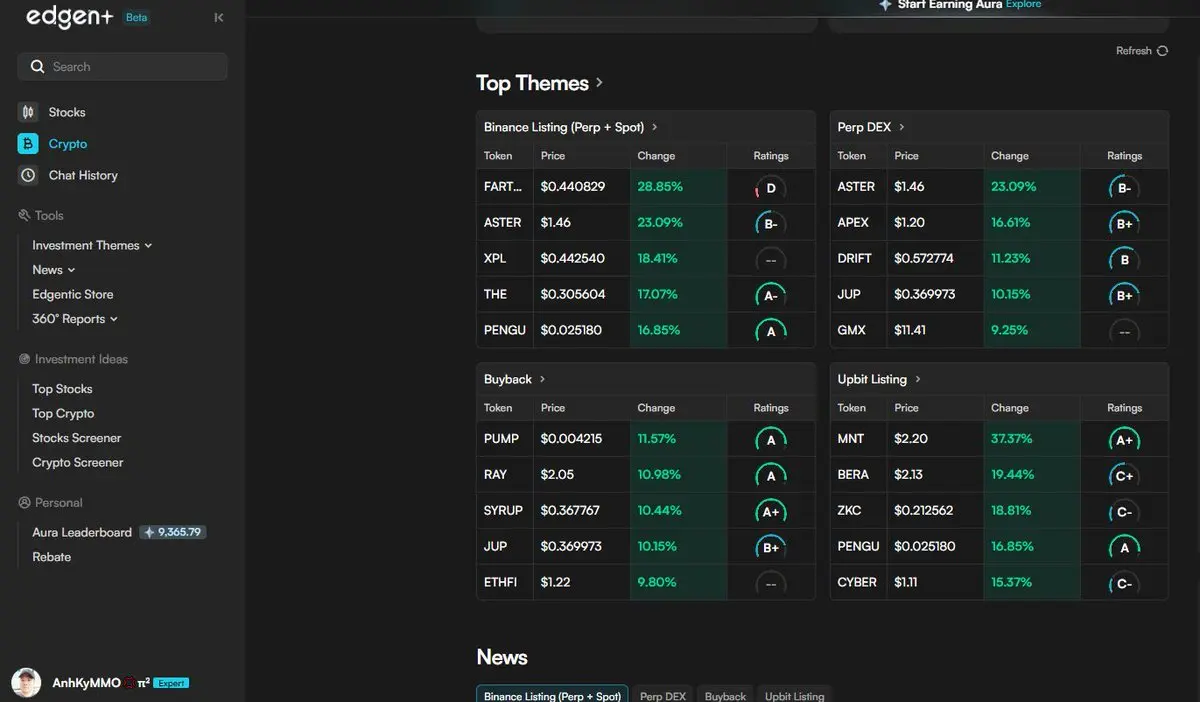Click B+ rating icon for JUP in Perp DEX
The width and height of the screenshot is (1200, 702).
pos(1124,296)
